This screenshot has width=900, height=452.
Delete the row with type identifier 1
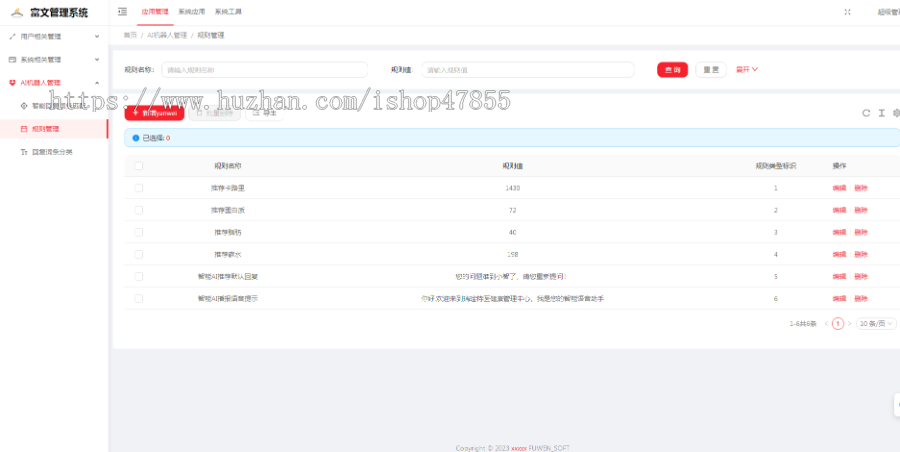[861, 188]
